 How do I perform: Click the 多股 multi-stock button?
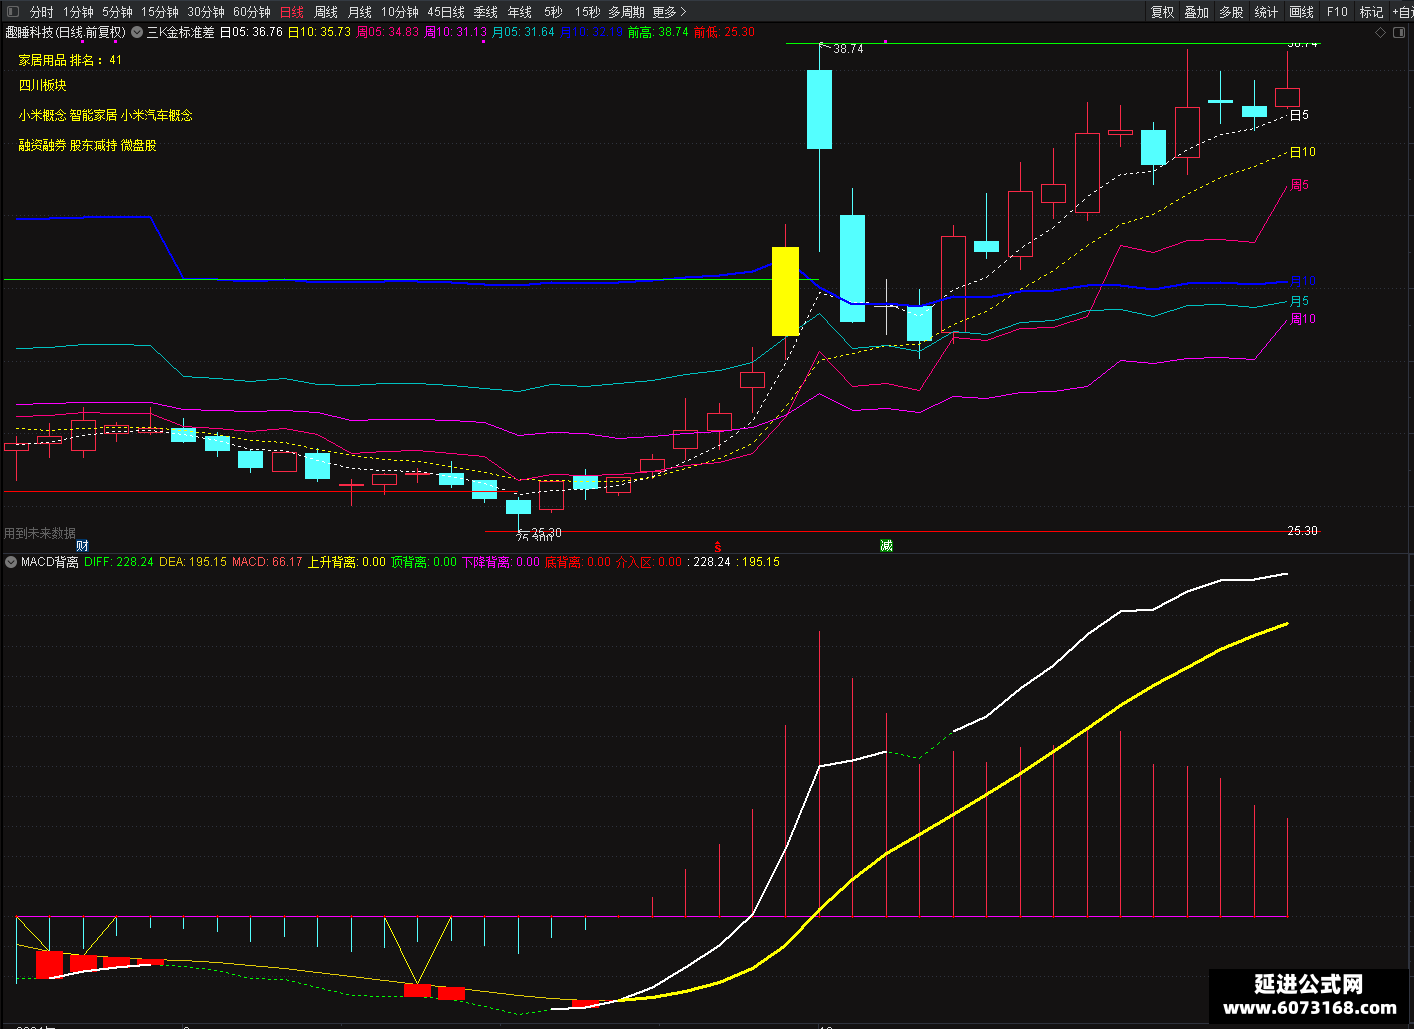click(x=1231, y=12)
